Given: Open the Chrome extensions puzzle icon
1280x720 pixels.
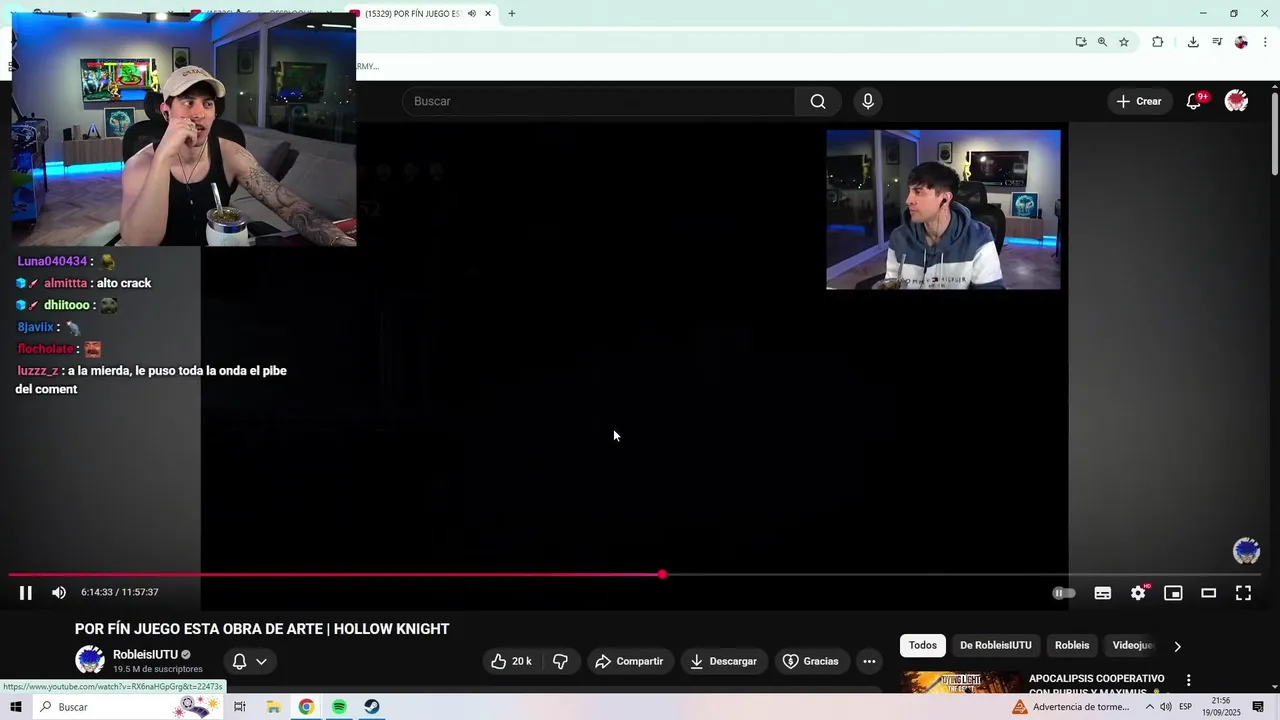Looking at the screenshot, I should pos(1158,42).
